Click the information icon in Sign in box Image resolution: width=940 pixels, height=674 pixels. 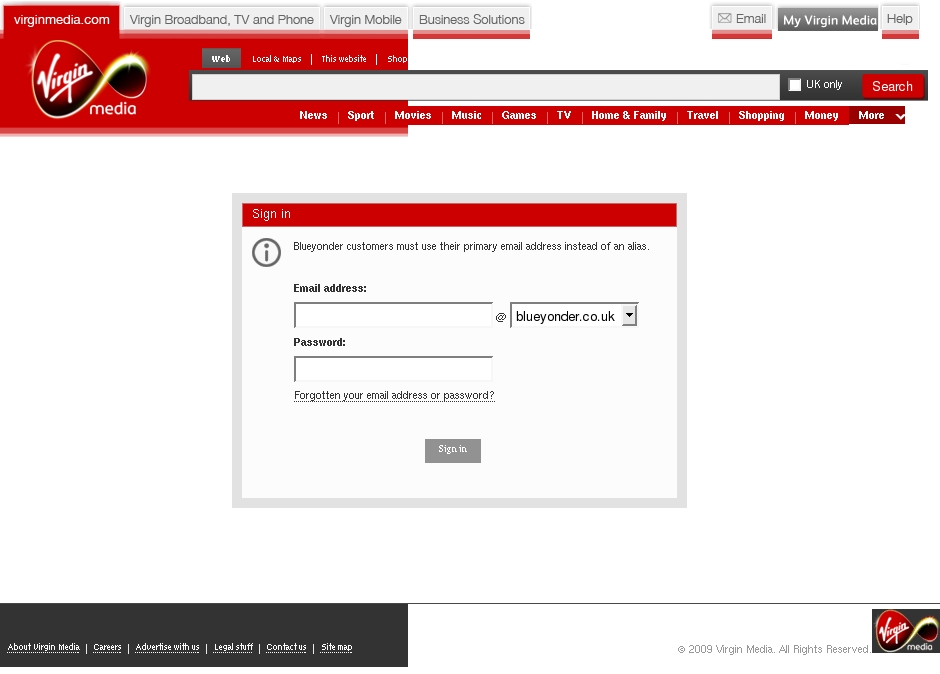[x=266, y=252]
